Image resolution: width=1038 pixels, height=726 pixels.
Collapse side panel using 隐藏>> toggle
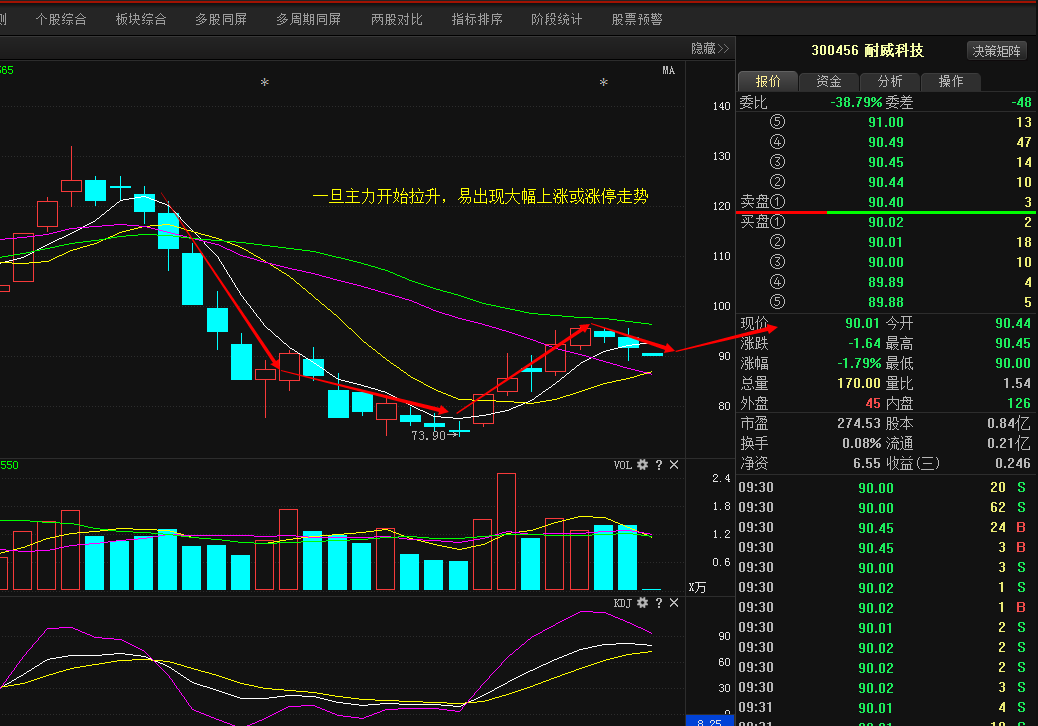click(710, 48)
